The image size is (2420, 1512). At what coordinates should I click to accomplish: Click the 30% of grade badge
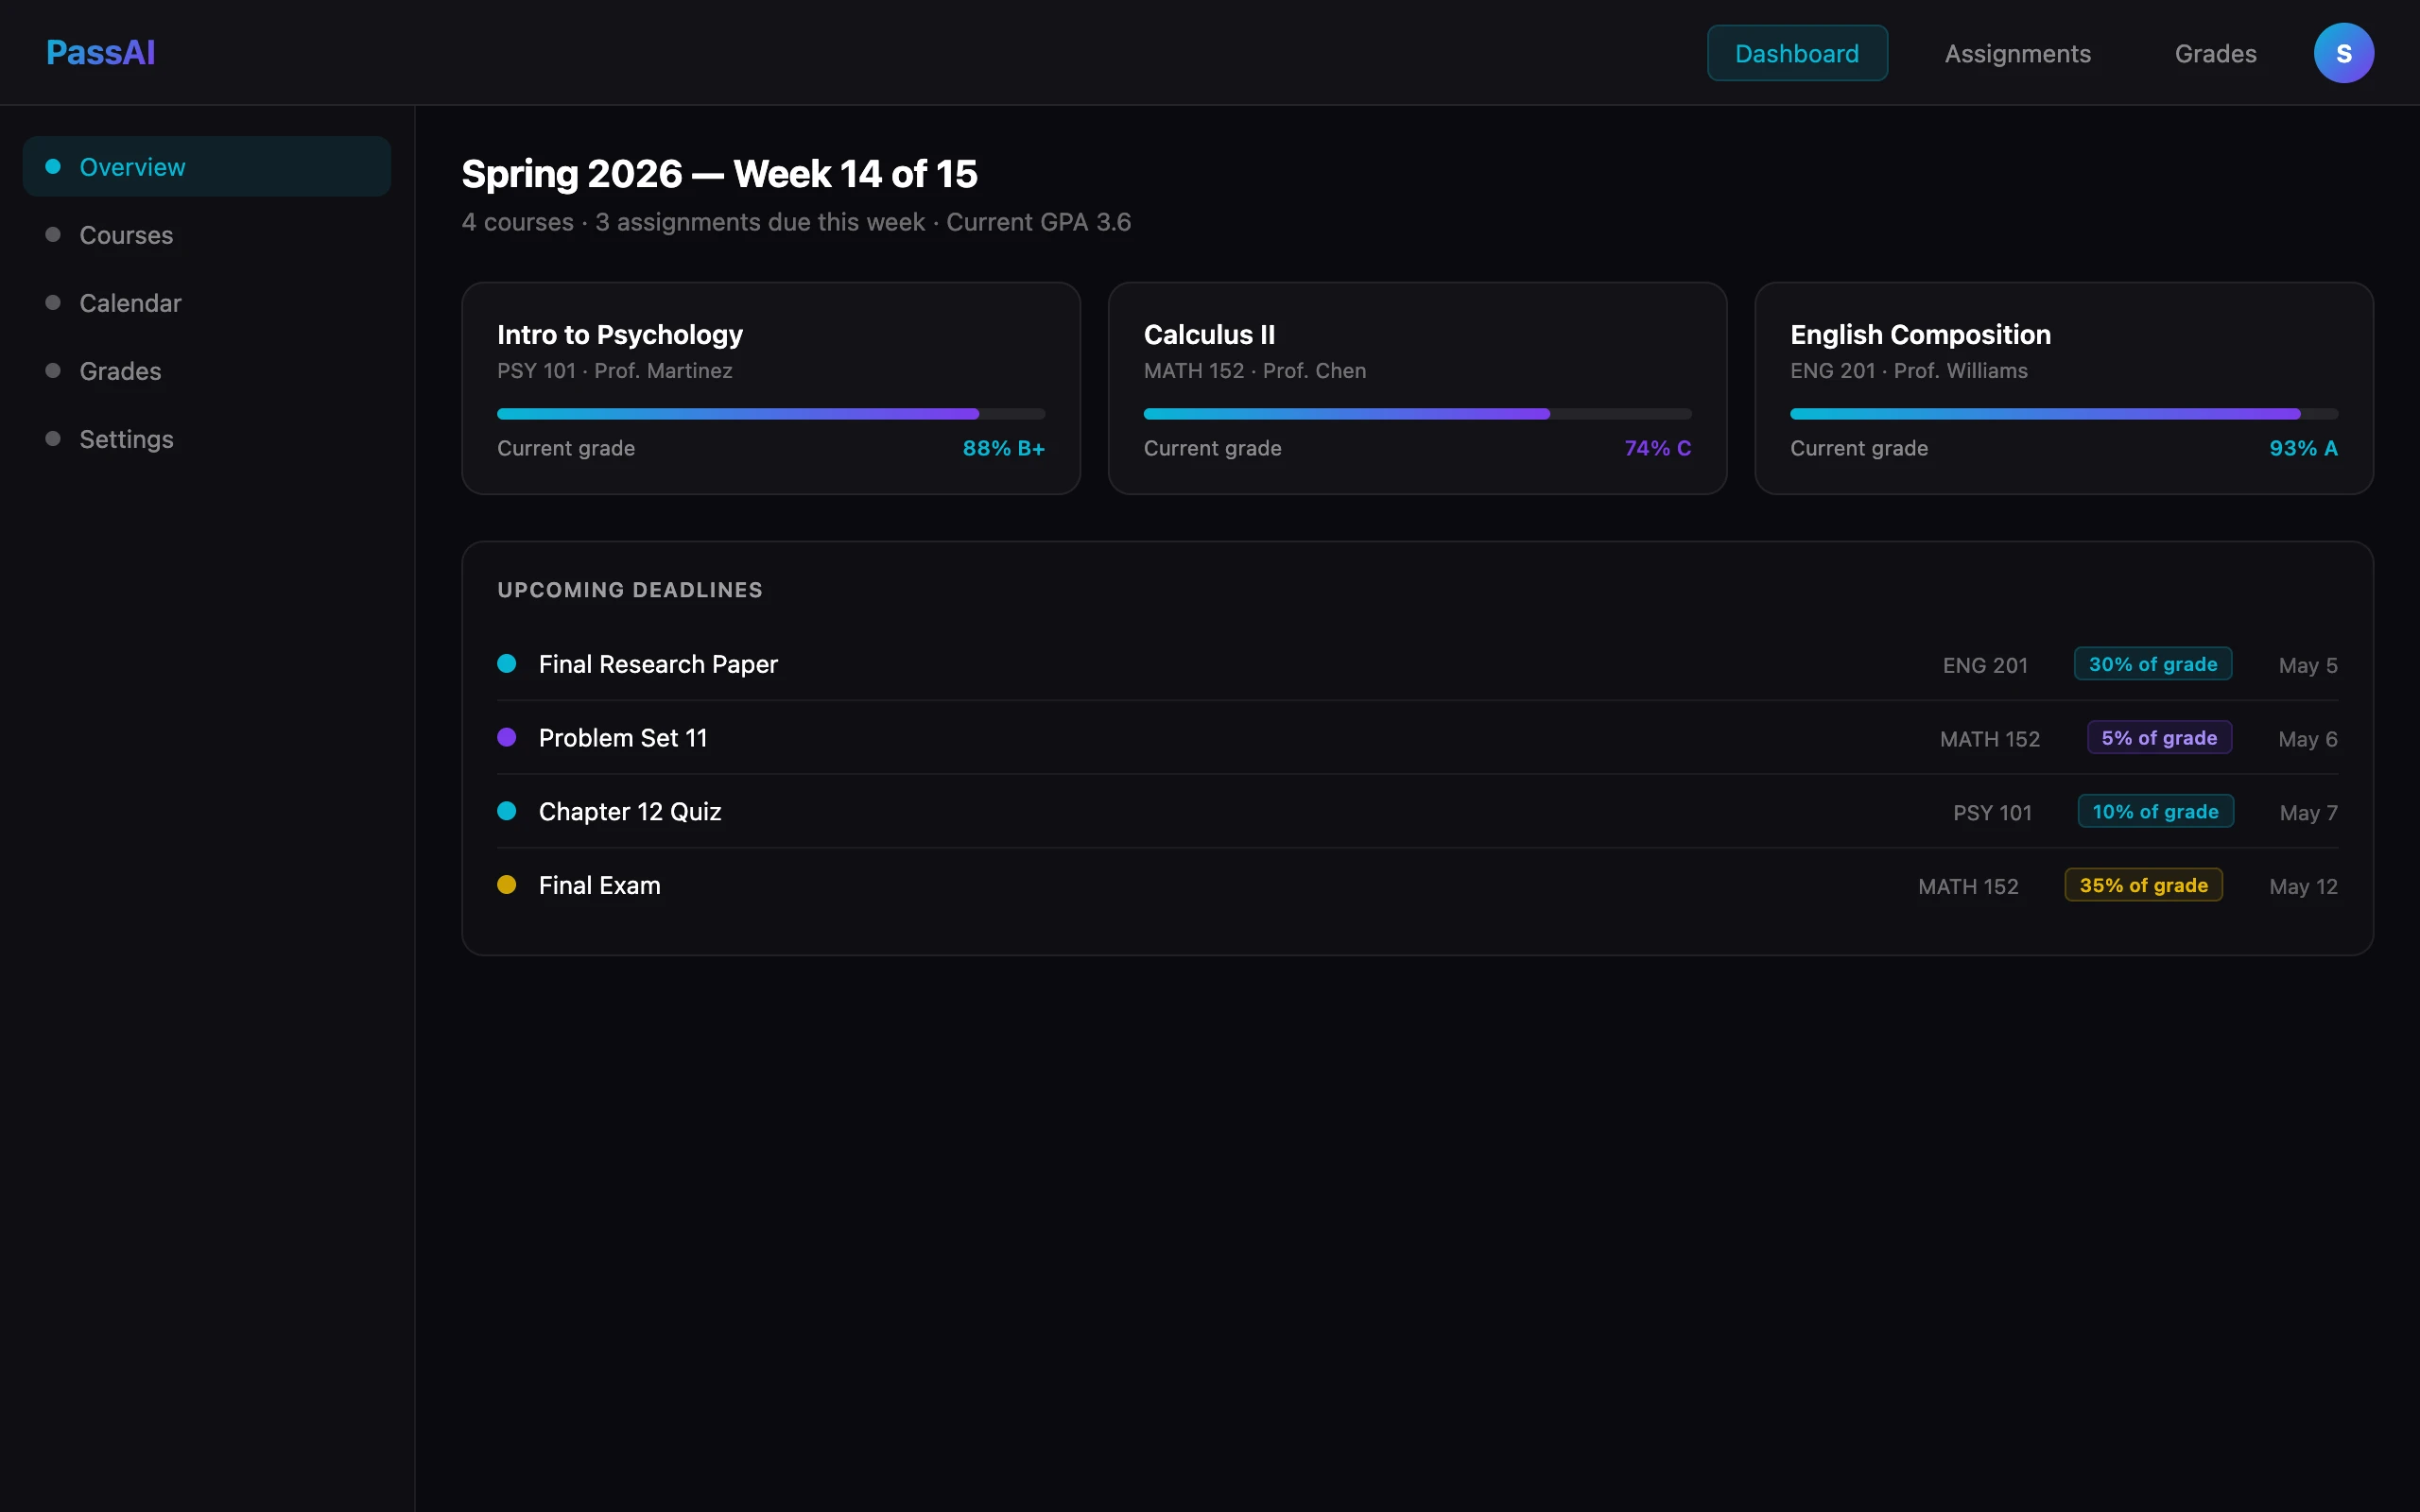(x=2152, y=664)
